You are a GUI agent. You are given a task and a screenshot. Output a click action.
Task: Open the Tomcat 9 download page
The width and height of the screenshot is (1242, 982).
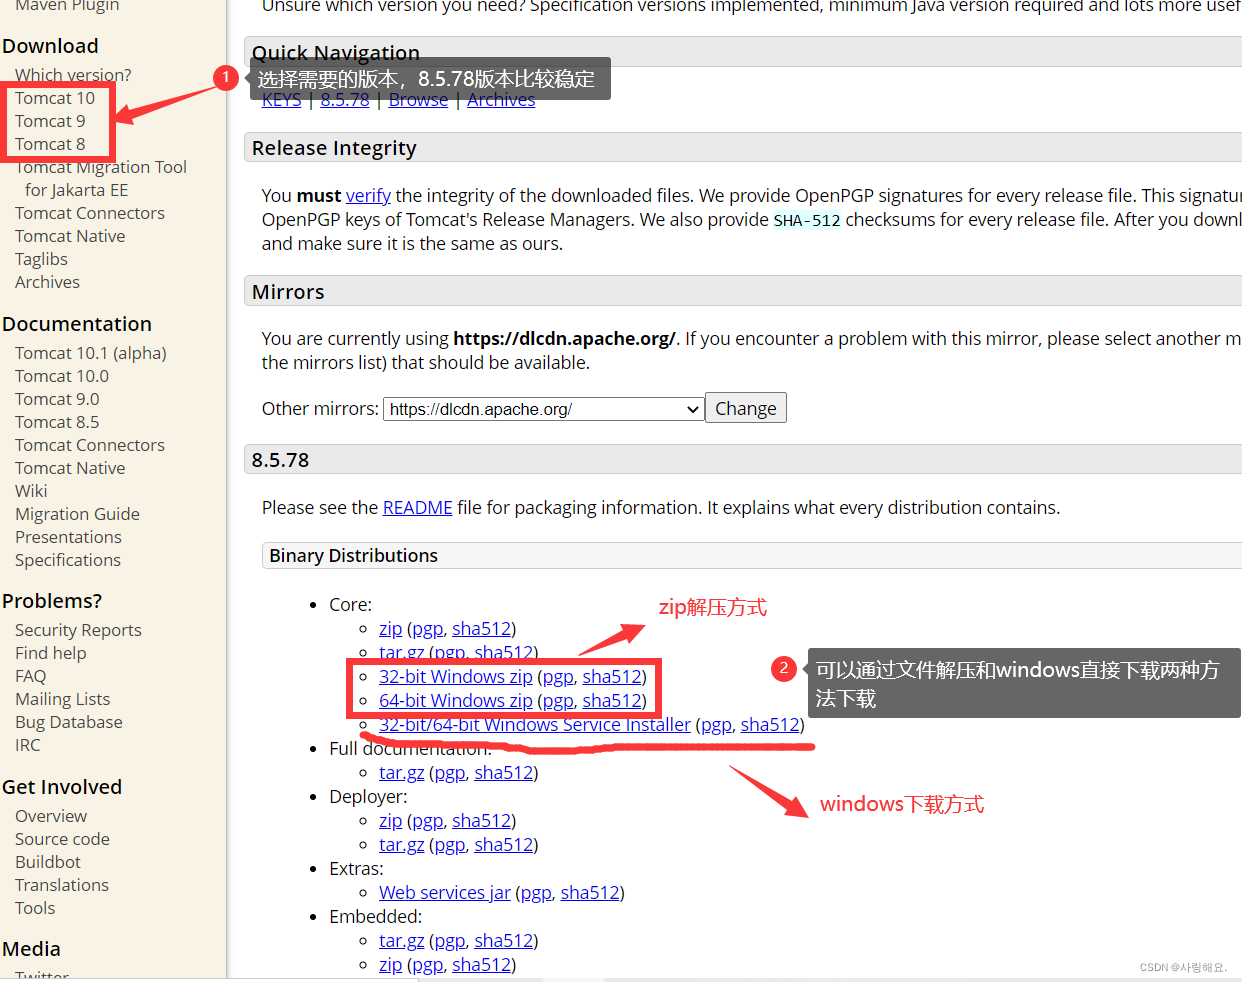[x=50, y=121]
